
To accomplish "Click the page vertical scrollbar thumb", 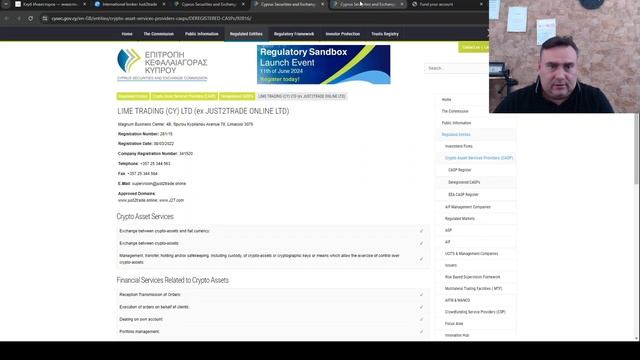I will (x=637, y=149).
